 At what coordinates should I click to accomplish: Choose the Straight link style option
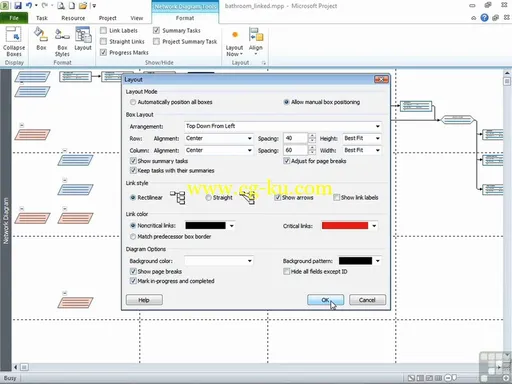[208, 198]
